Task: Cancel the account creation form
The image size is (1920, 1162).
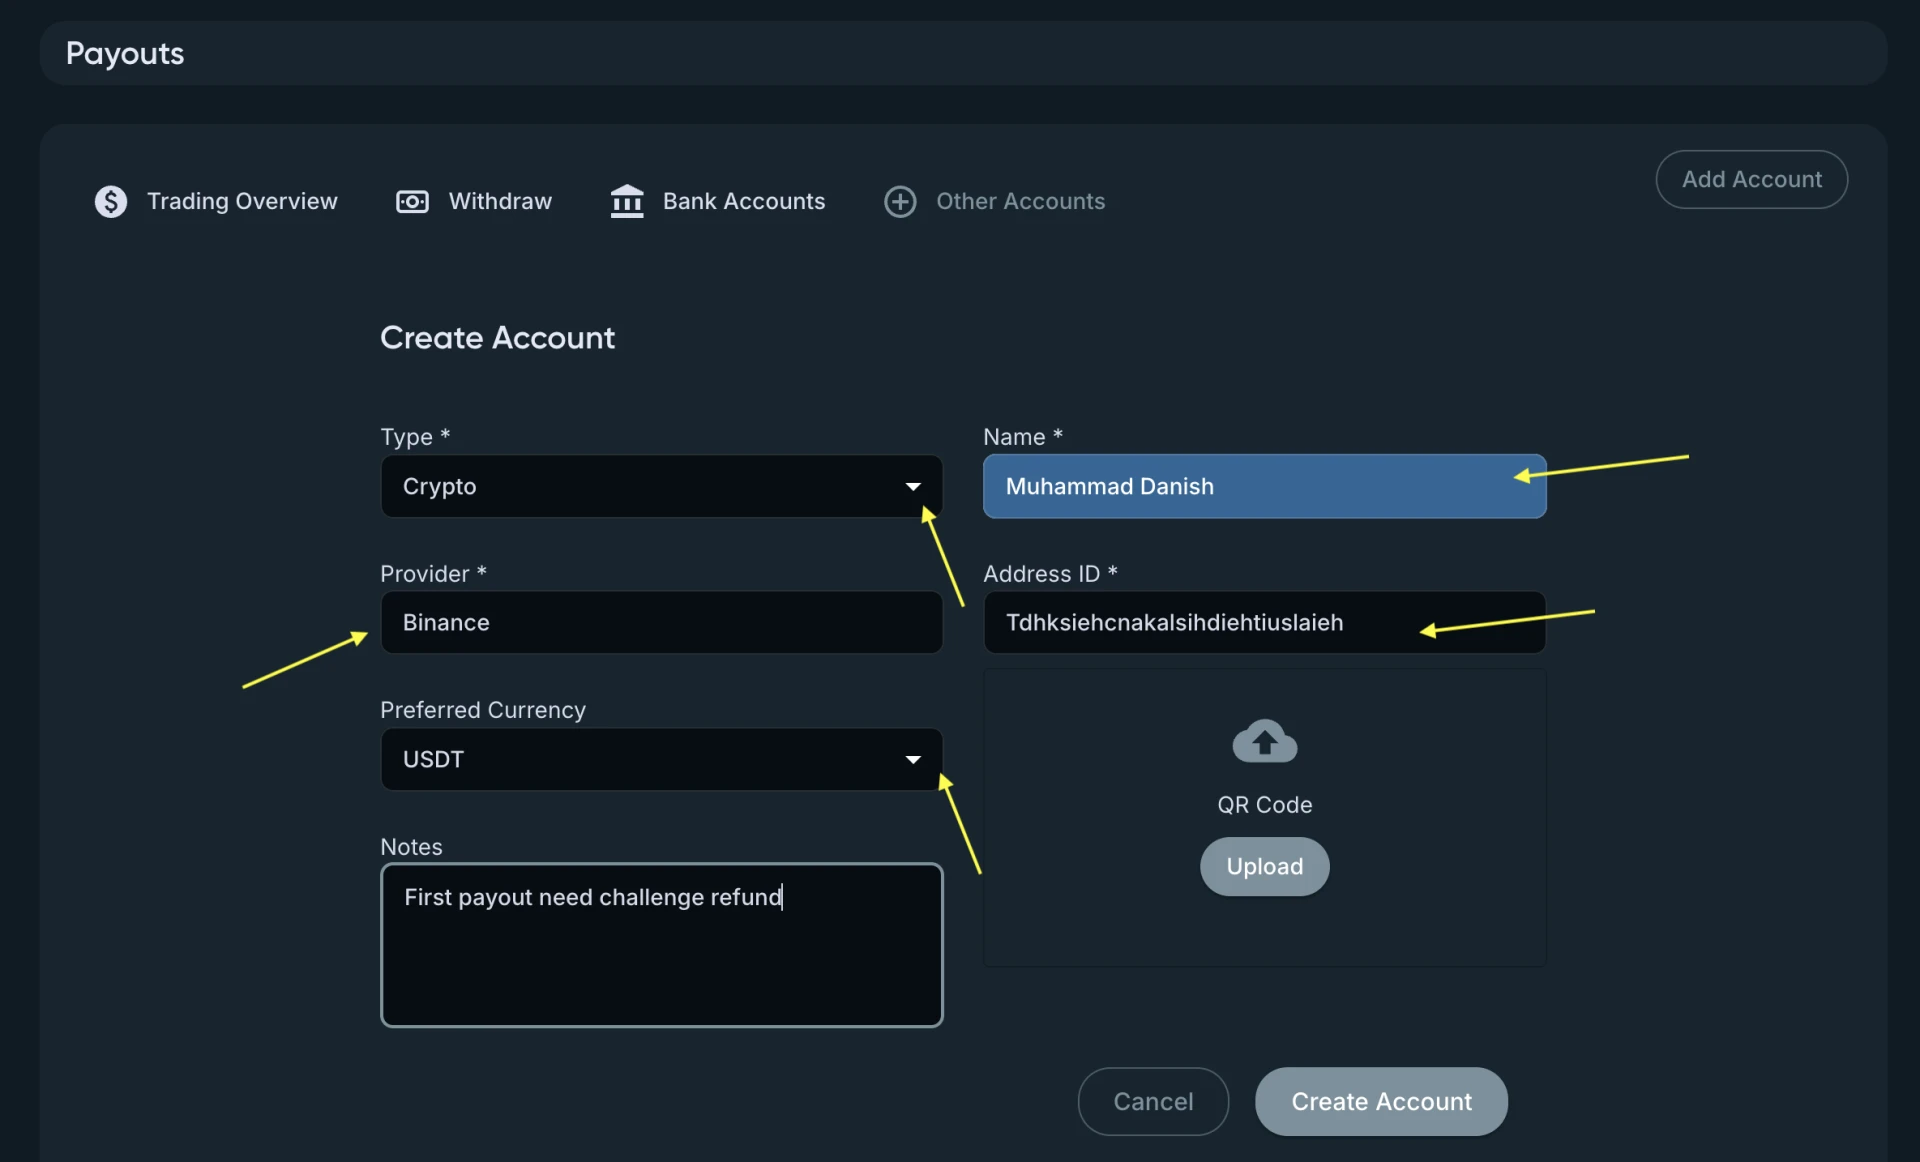Action: coord(1153,1101)
